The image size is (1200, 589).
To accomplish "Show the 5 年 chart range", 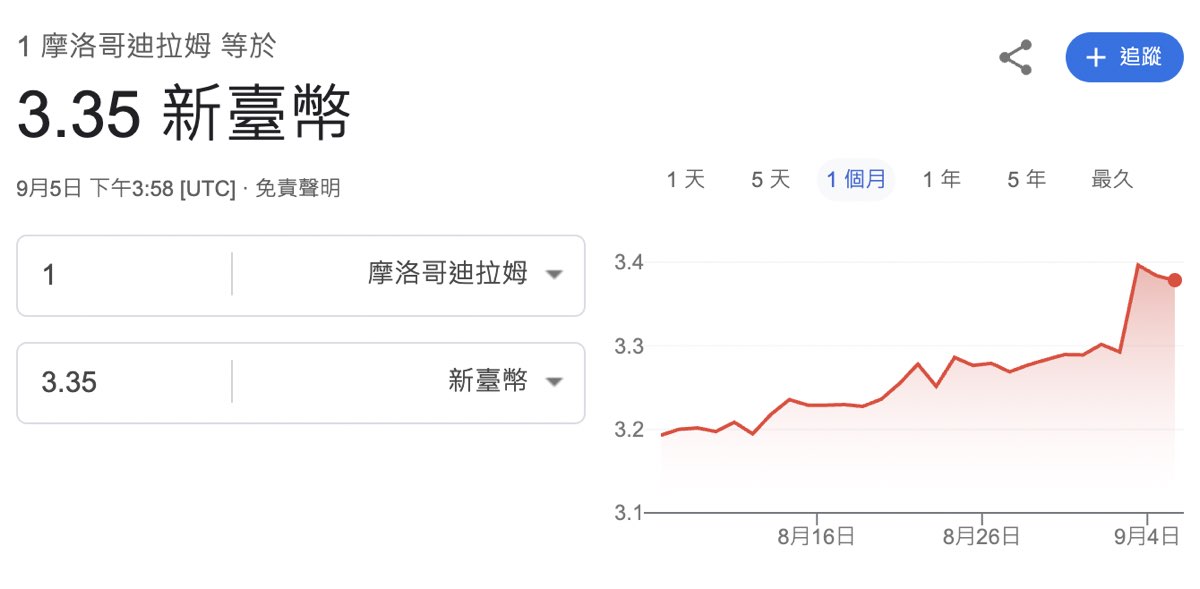I will pyautogui.click(x=1026, y=180).
